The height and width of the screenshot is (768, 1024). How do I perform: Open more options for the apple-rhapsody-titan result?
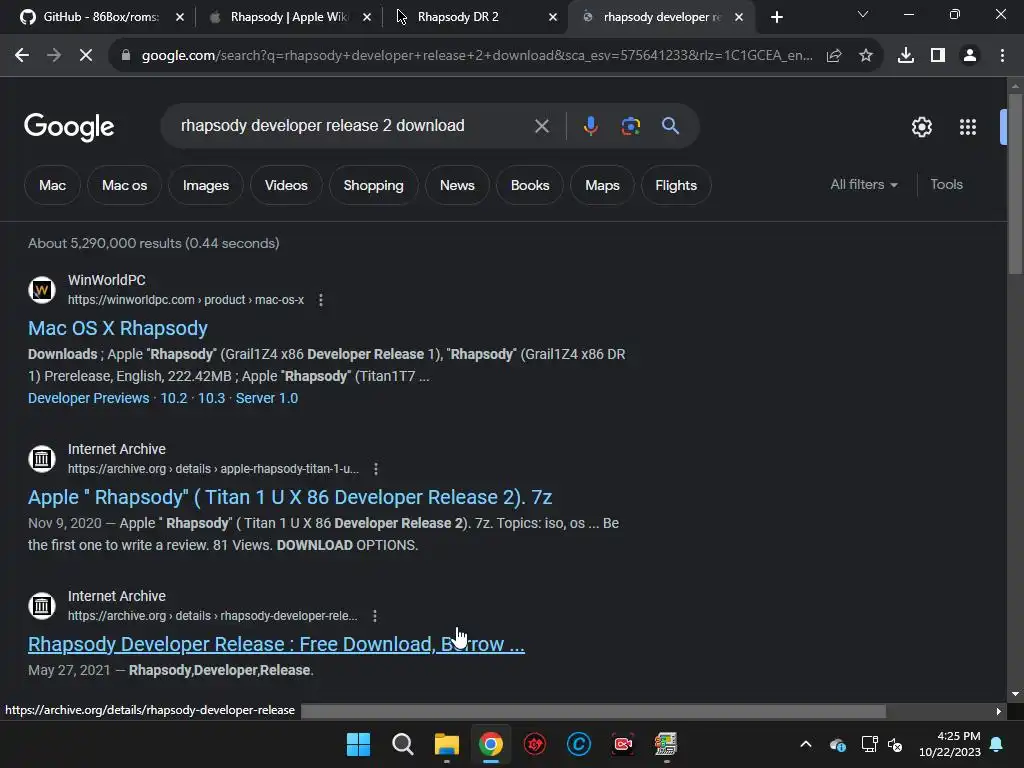pyautogui.click(x=376, y=469)
